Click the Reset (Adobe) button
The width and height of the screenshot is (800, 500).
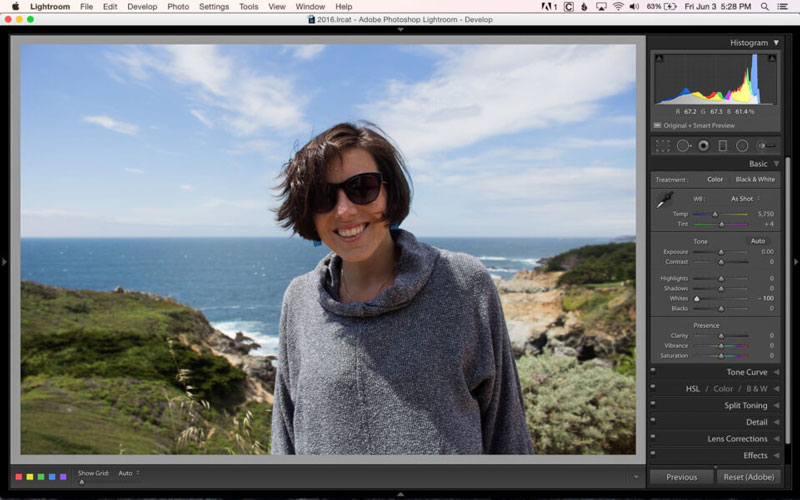pyautogui.click(x=749, y=477)
